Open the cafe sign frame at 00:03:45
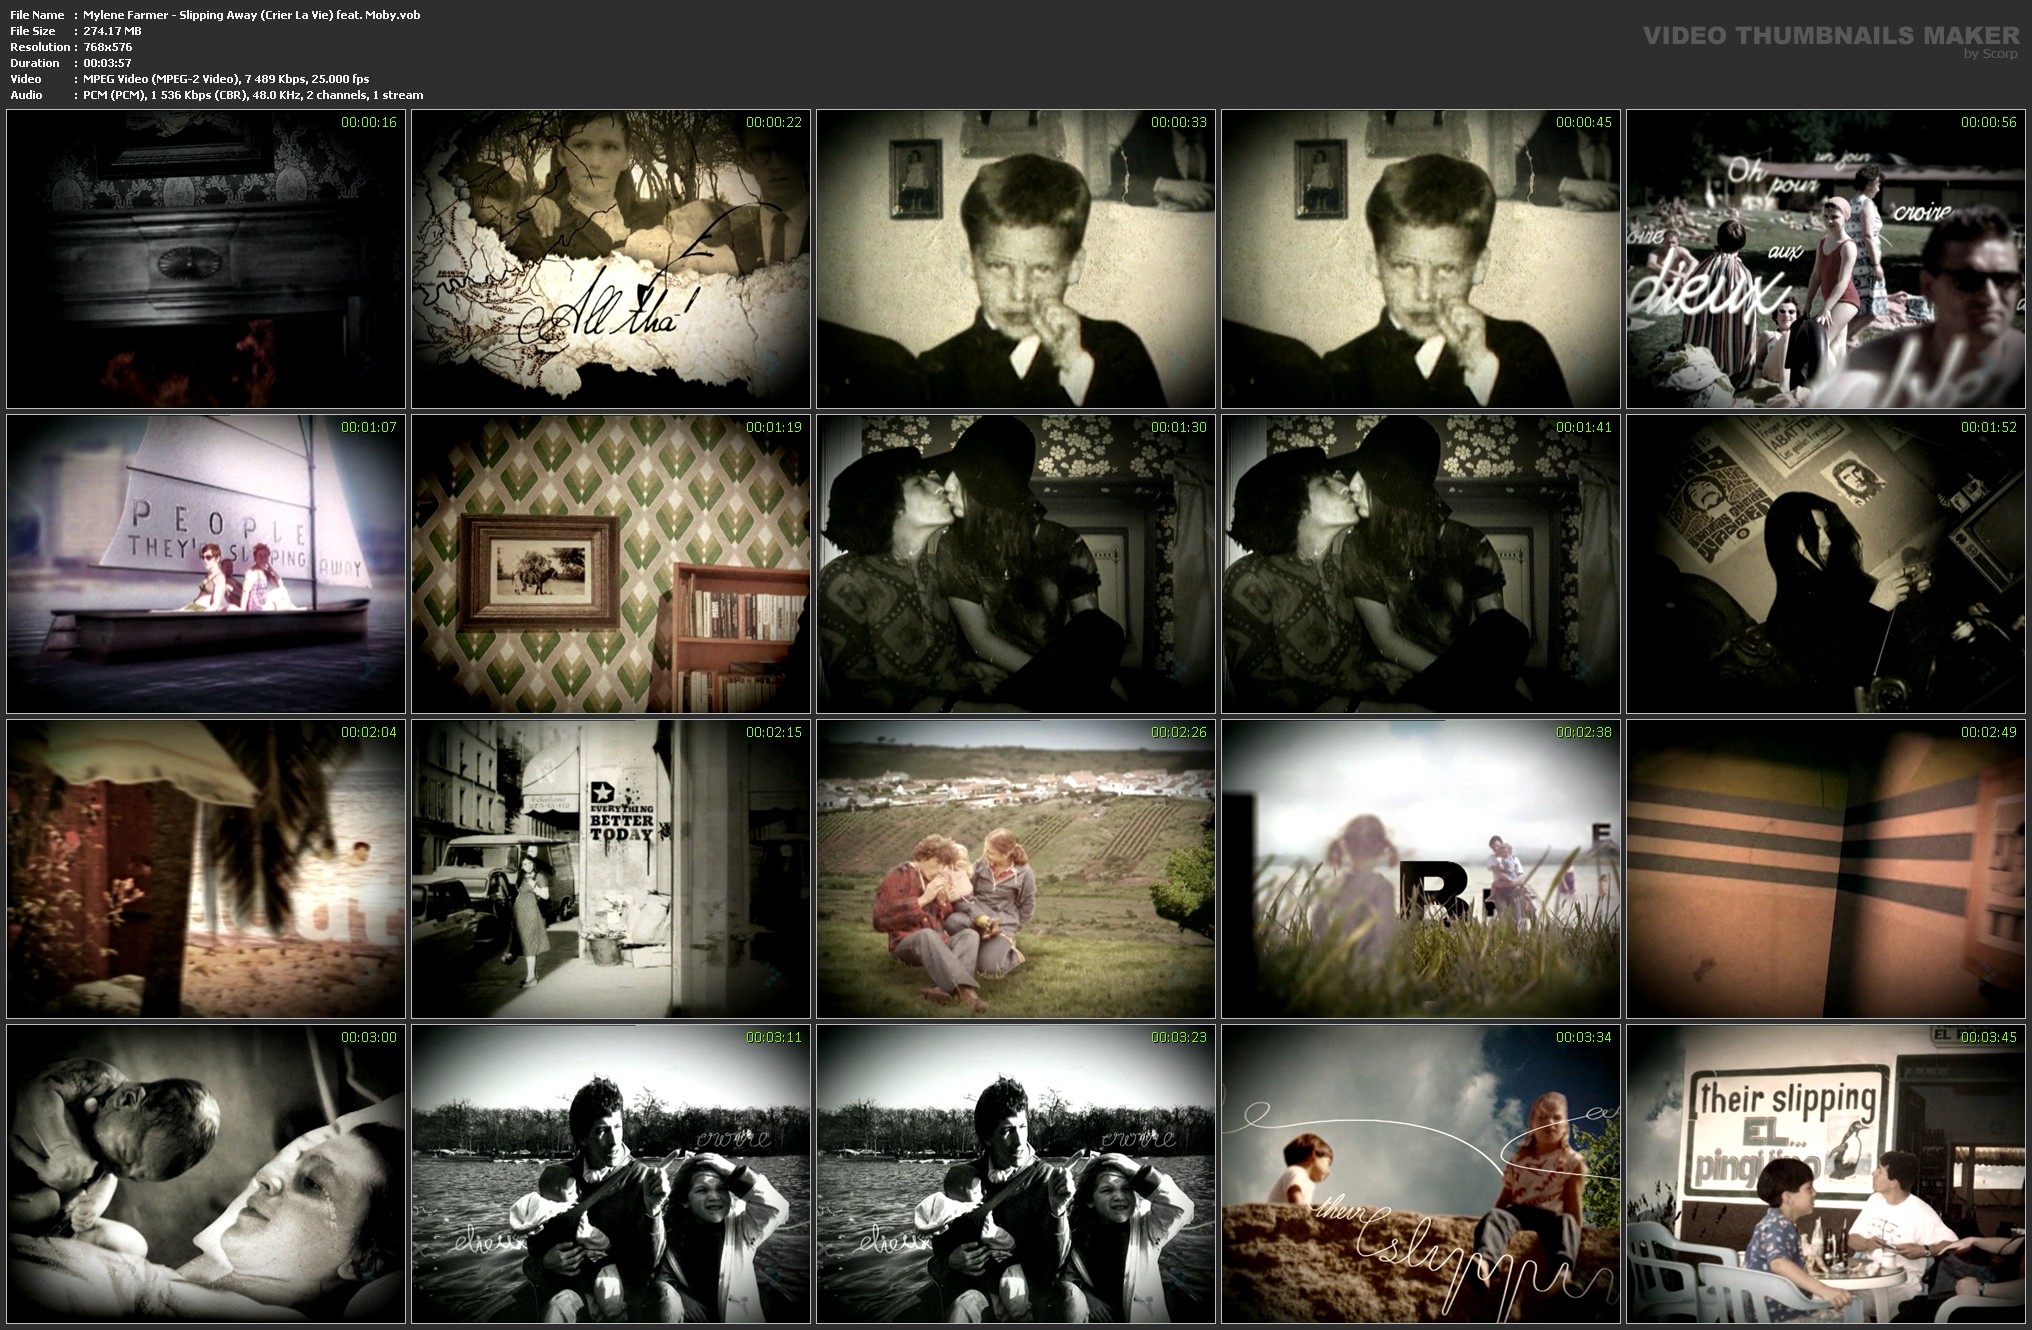 pos(1826,1174)
